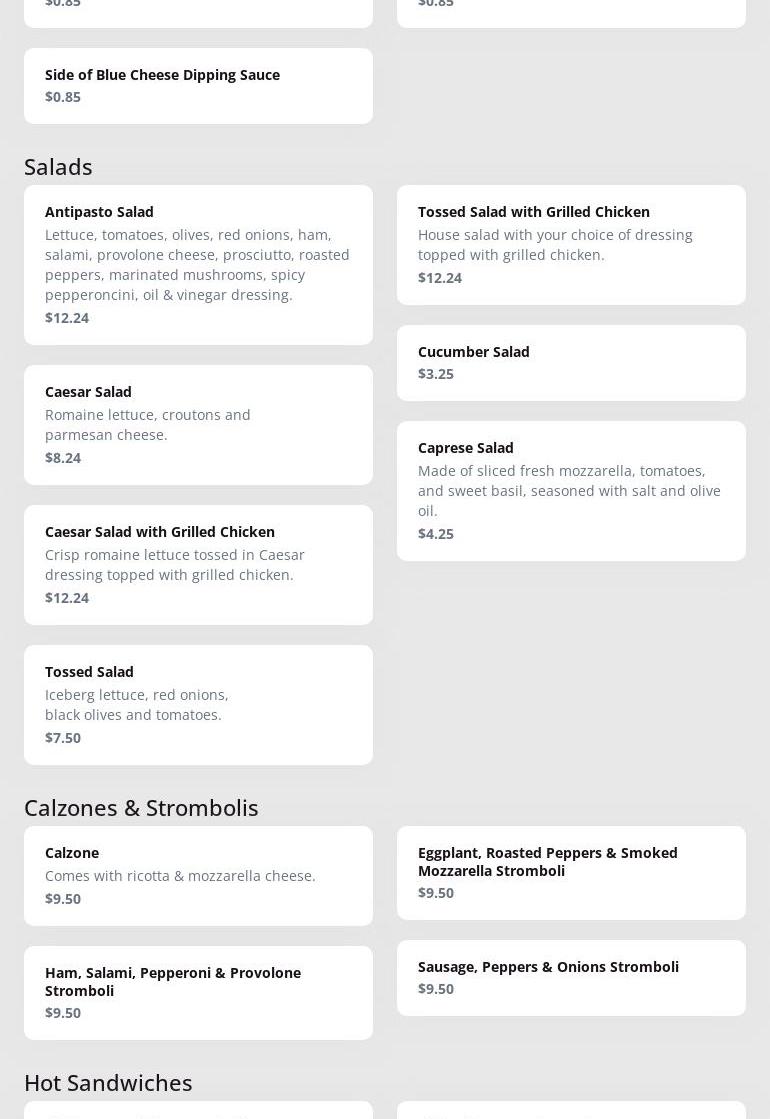
Task: Choose the Cucumber Salad item
Action: [474, 352]
